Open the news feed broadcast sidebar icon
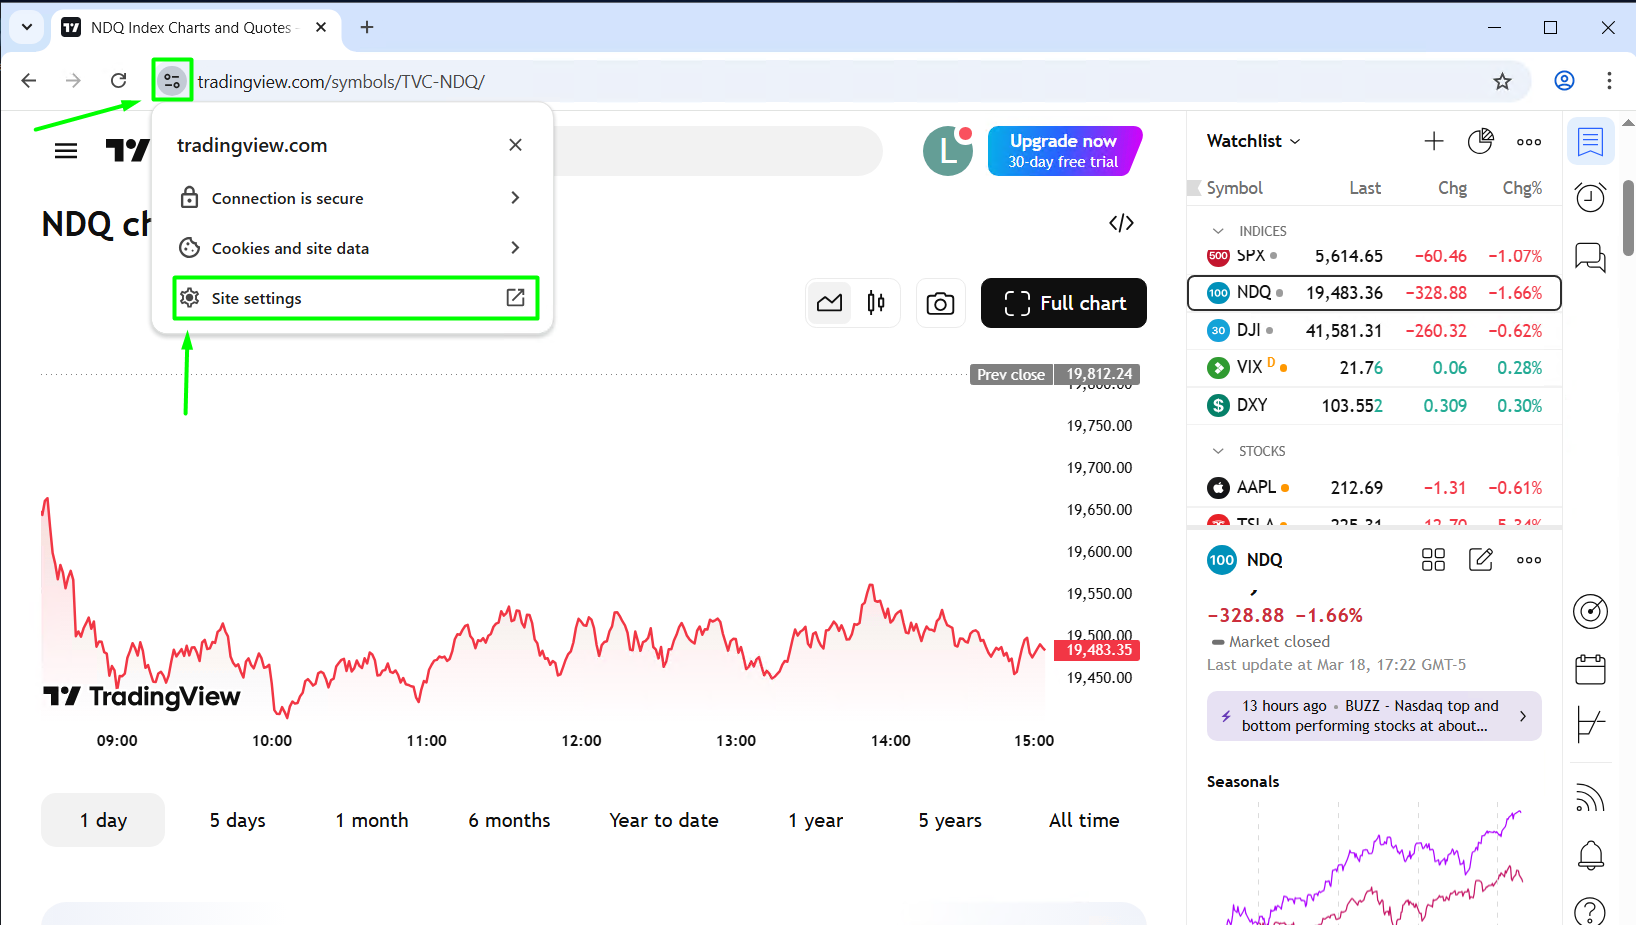Viewport: 1636px width, 925px height. click(1590, 797)
